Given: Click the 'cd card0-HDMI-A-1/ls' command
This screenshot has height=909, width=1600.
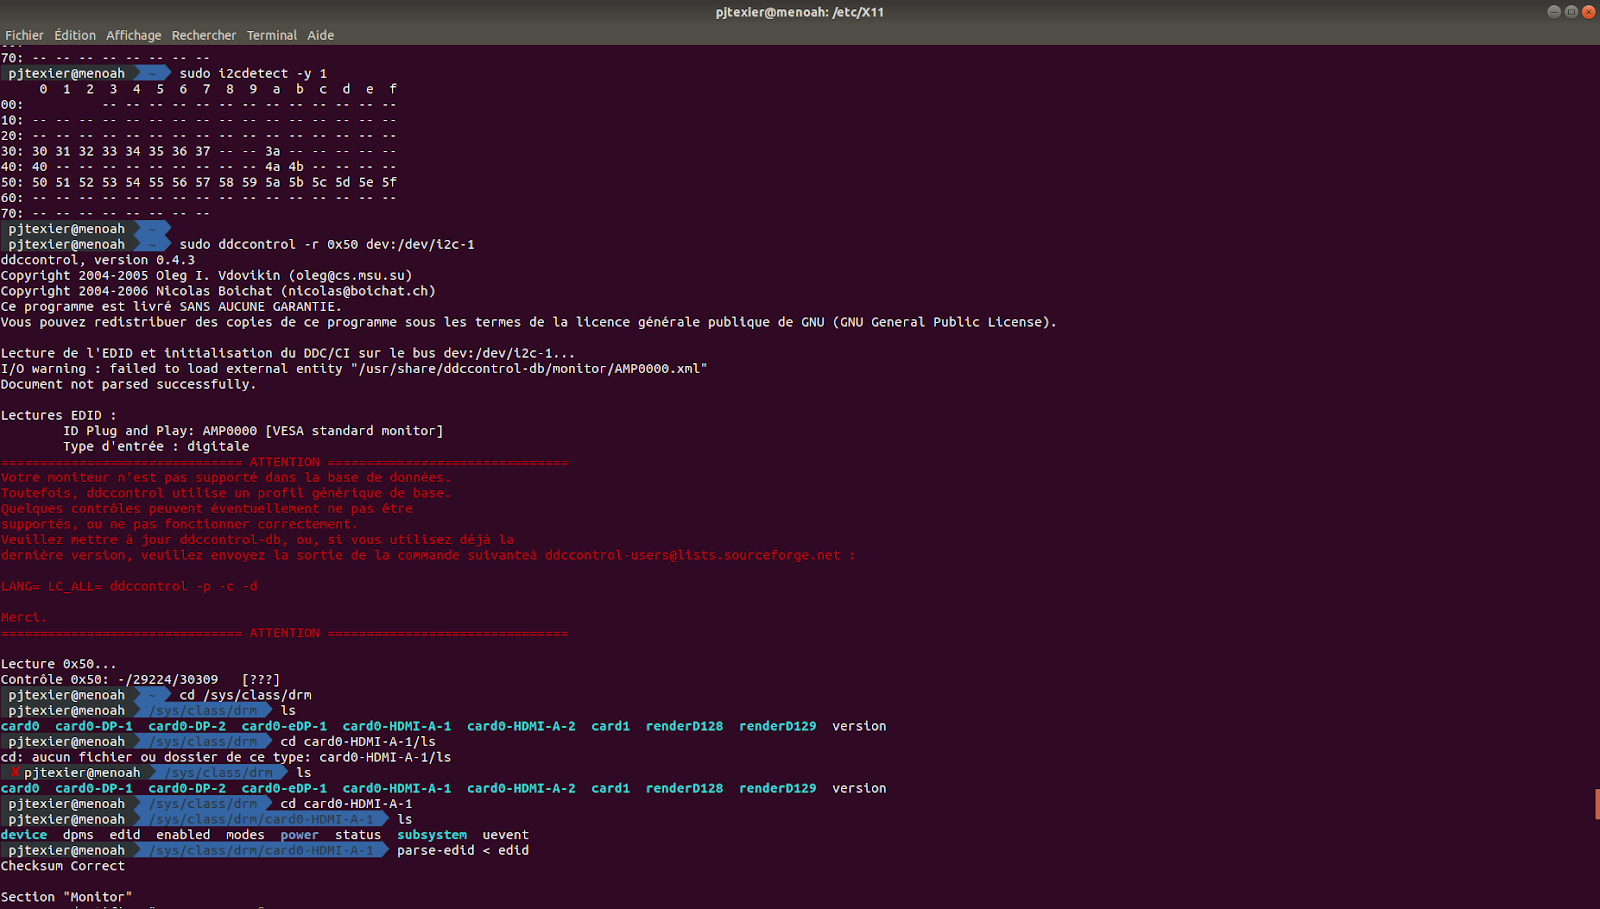Looking at the screenshot, I should coord(358,742).
